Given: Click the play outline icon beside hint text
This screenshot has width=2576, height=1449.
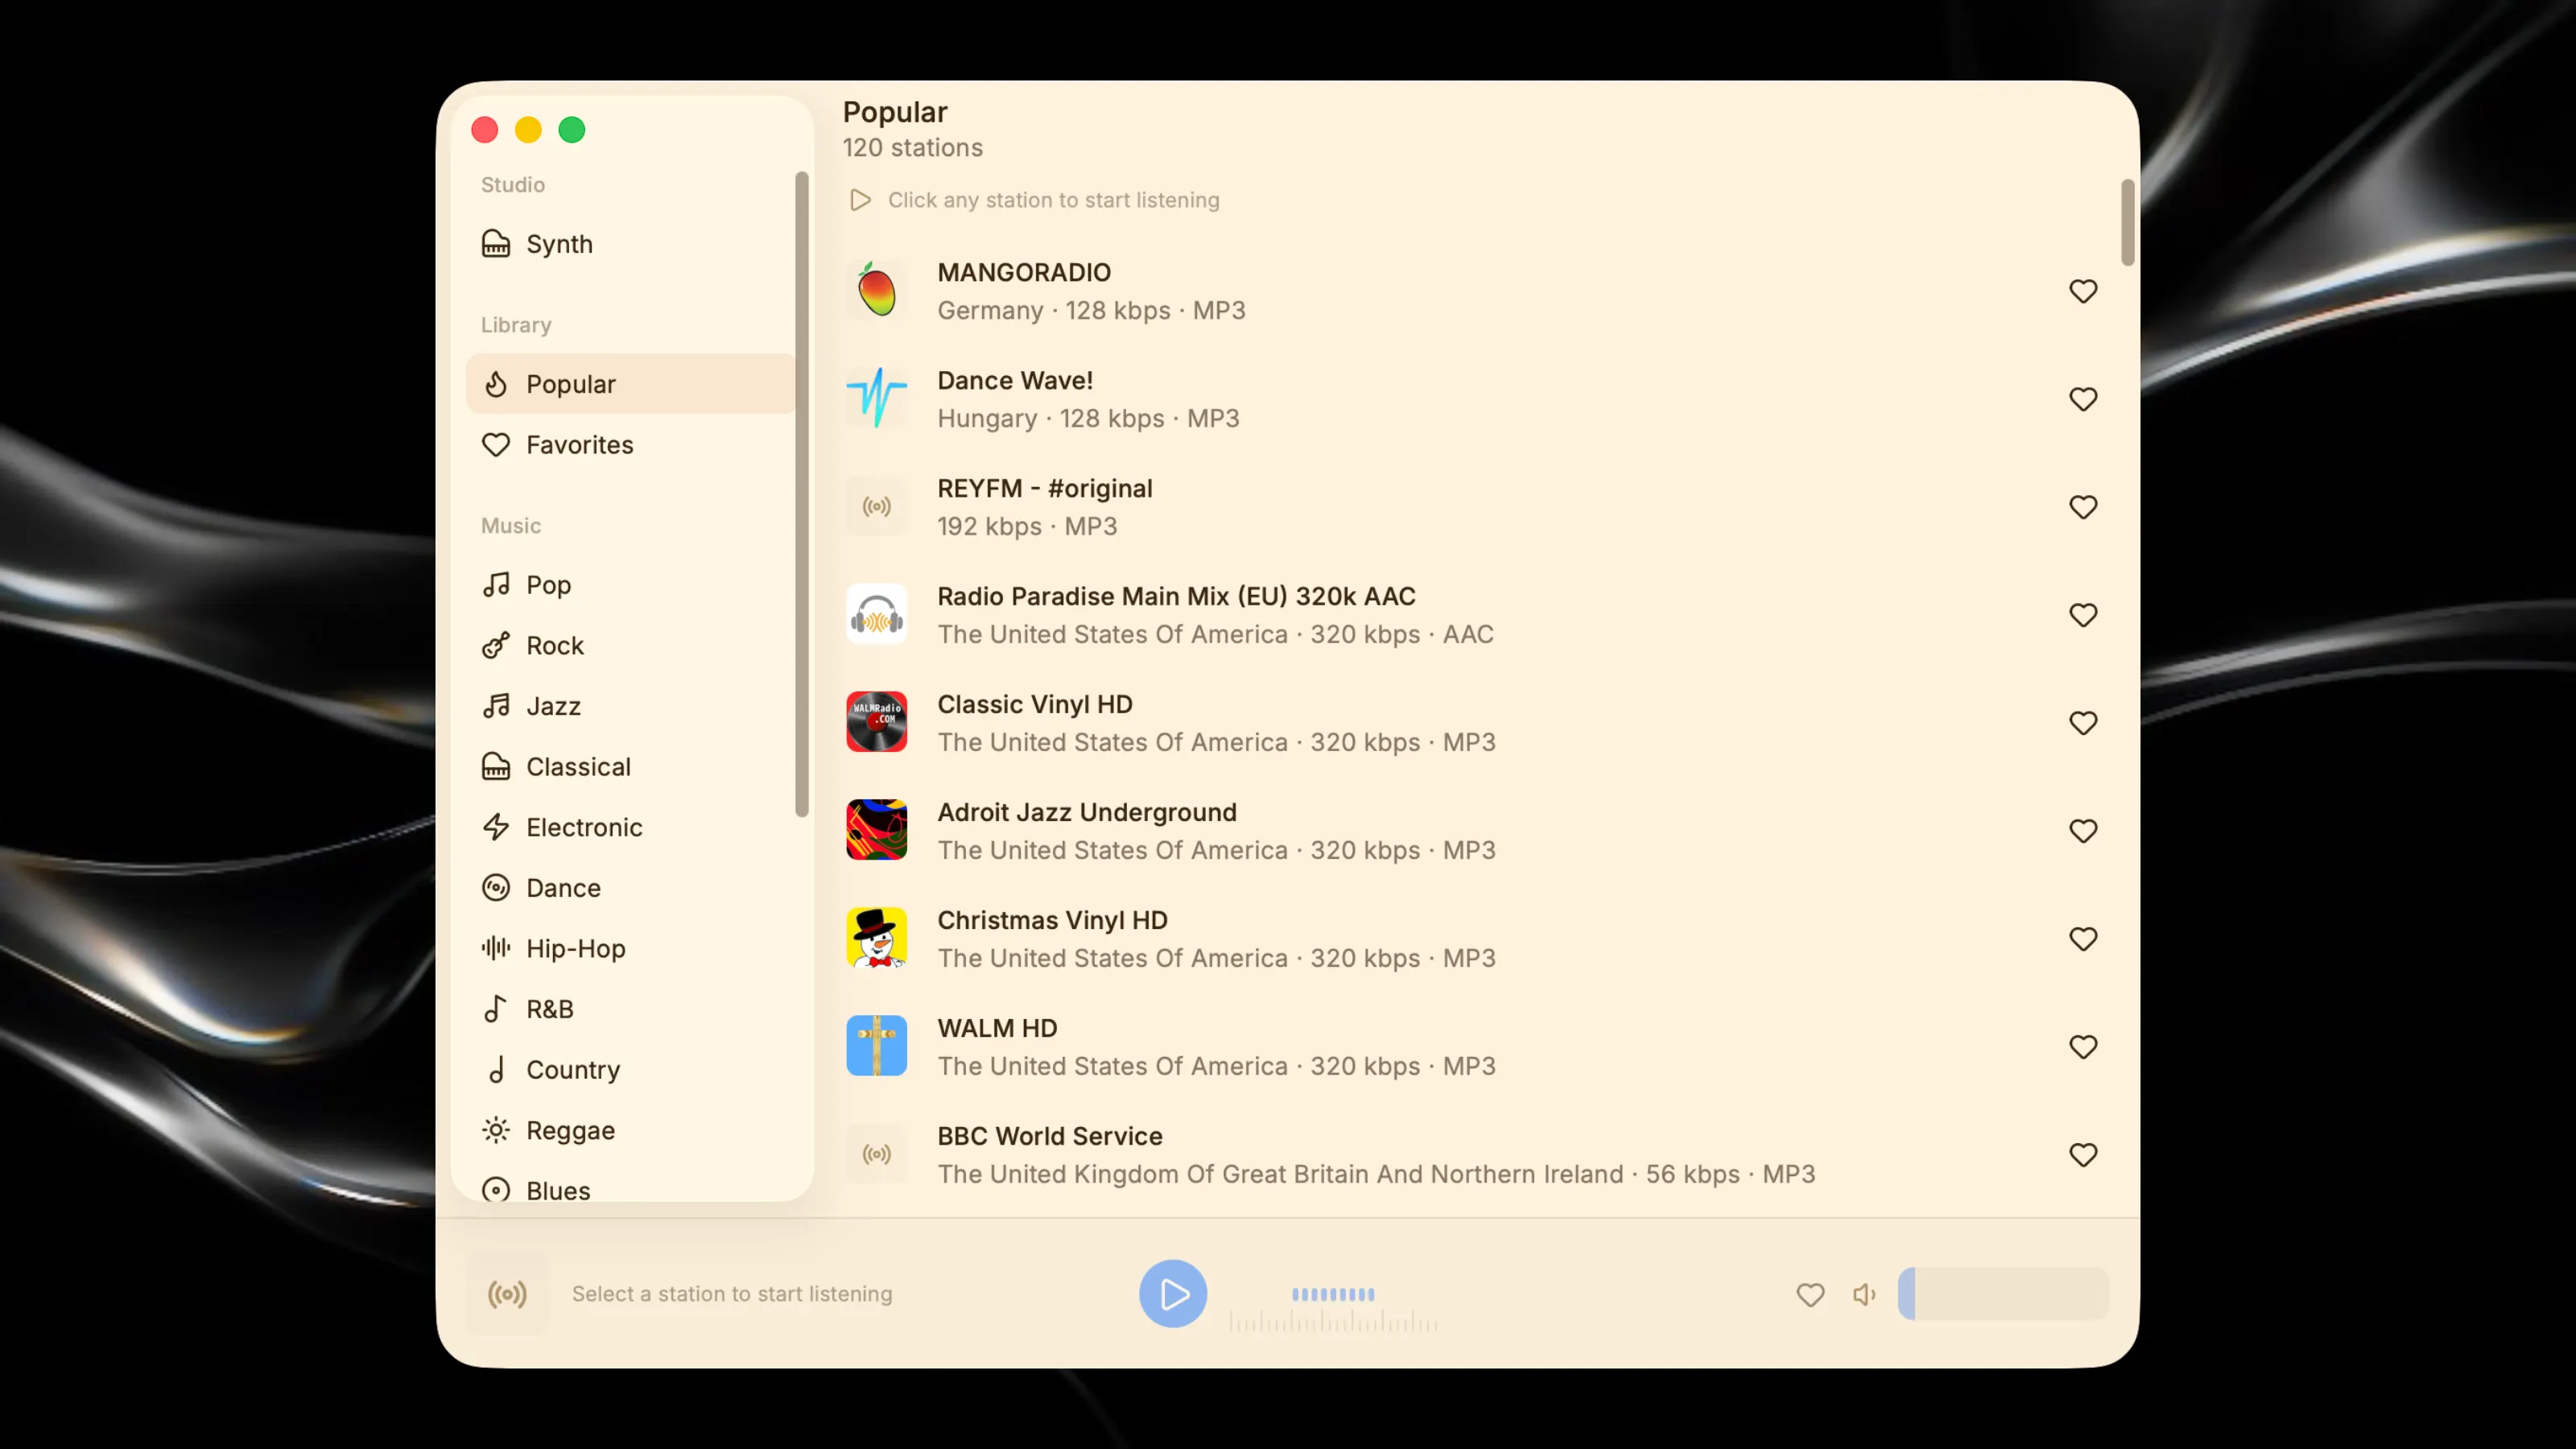Looking at the screenshot, I should point(860,200).
